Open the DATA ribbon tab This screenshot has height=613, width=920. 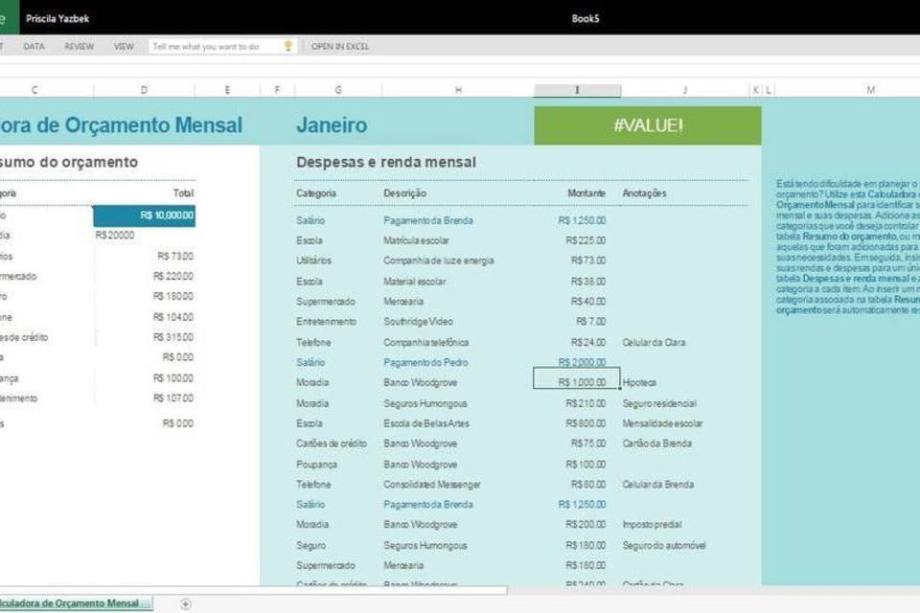[x=34, y=46]
